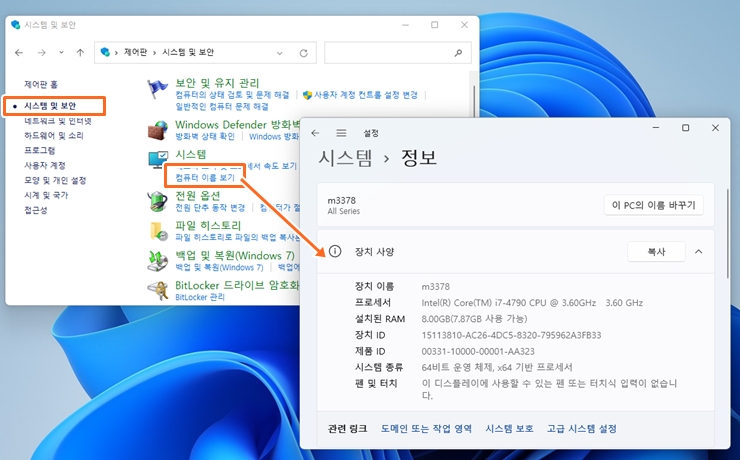
Task: Expand the address bar history dropdown
Action: [279, 53]
